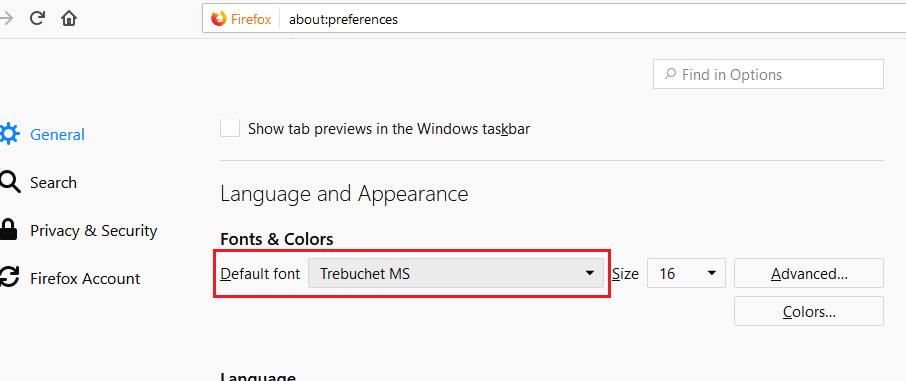The height and width of the screenshot is (381, 906).
Task: Expand the font Size dropdown
Action: (686, 273)
